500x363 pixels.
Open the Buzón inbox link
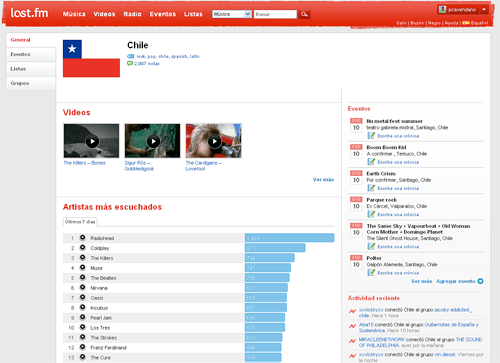(x=417, y=23)
